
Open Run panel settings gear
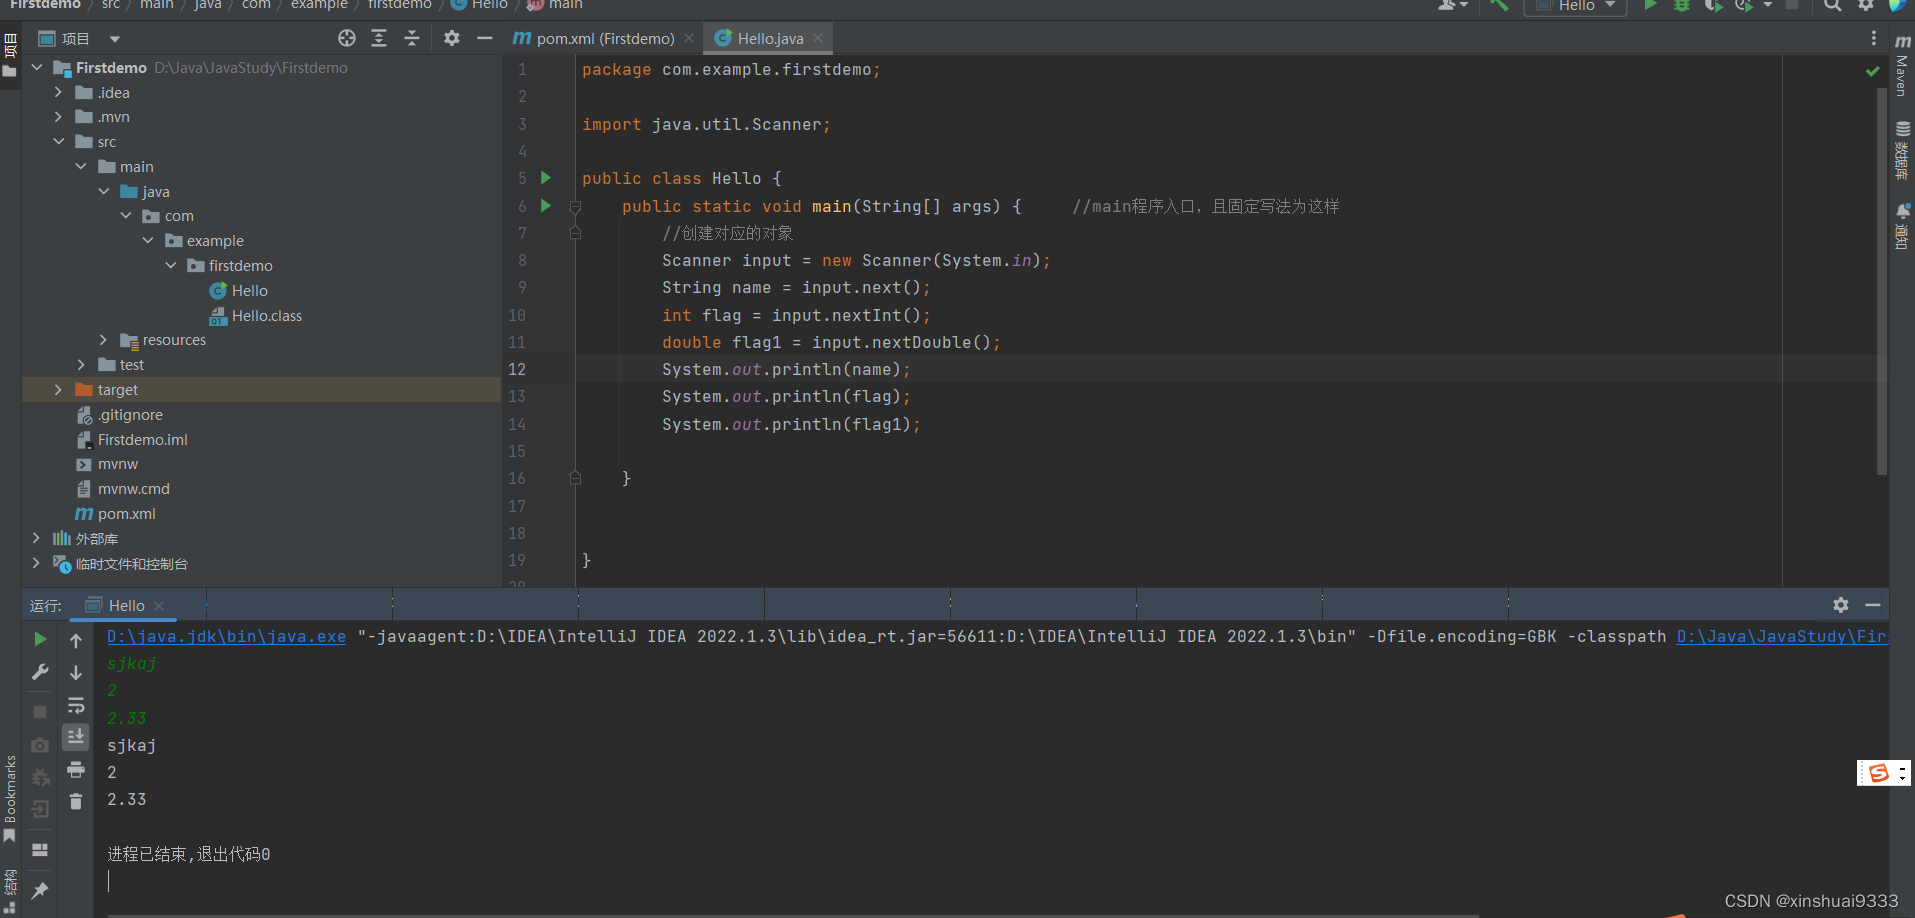tap(1840, 605)
